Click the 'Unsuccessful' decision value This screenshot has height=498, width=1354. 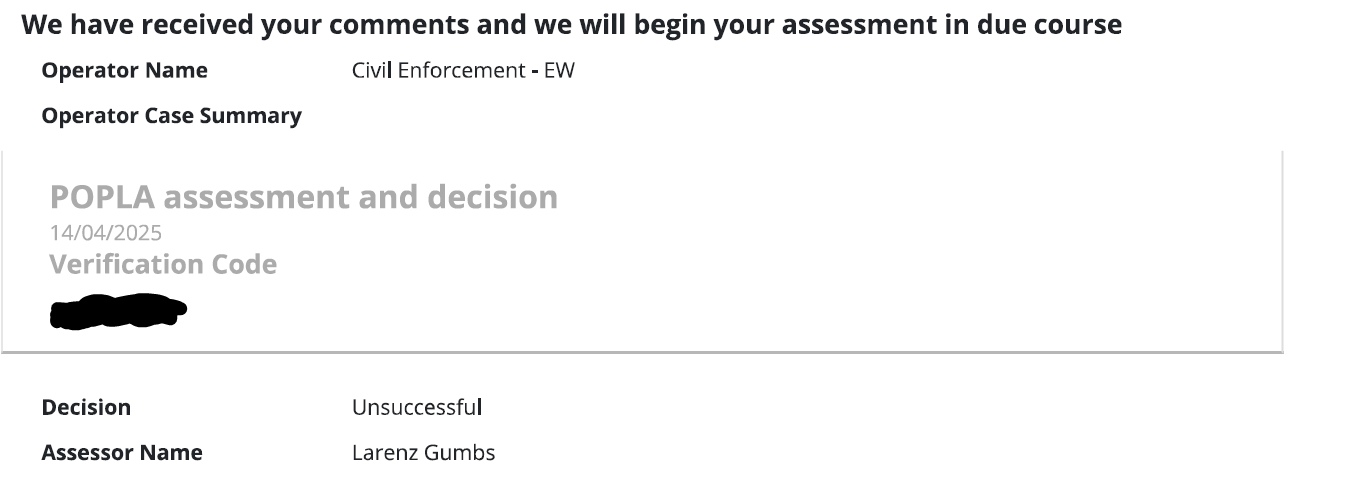[x=417, y=408]
